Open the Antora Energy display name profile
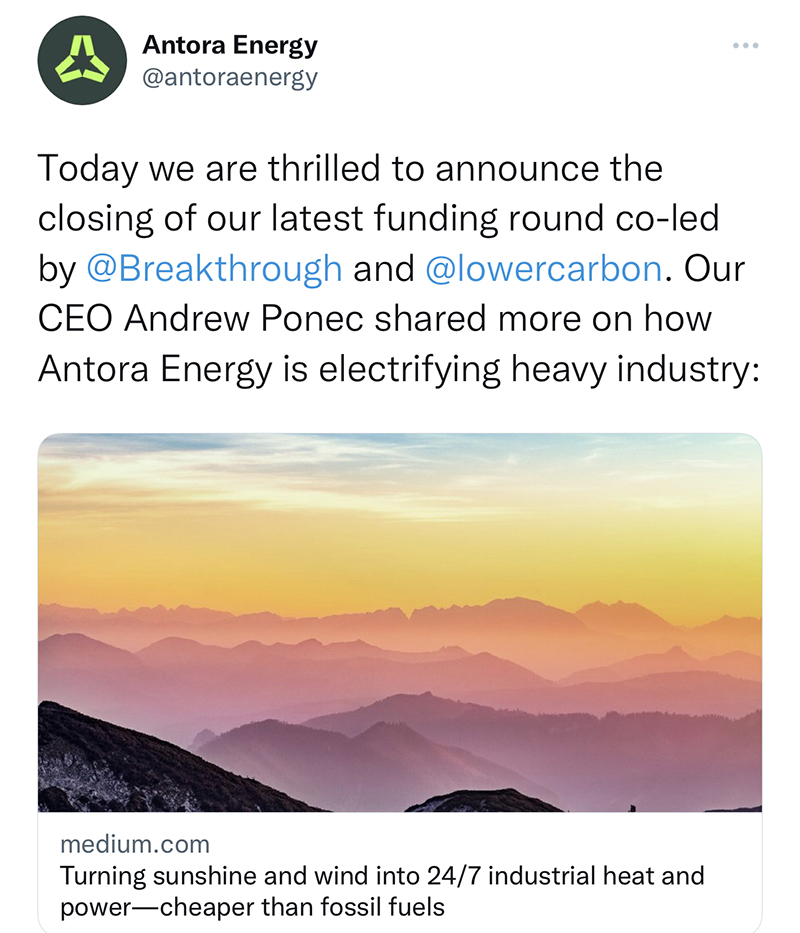Image resolution: width=800 pixels, height=933 pixels. 230,45
